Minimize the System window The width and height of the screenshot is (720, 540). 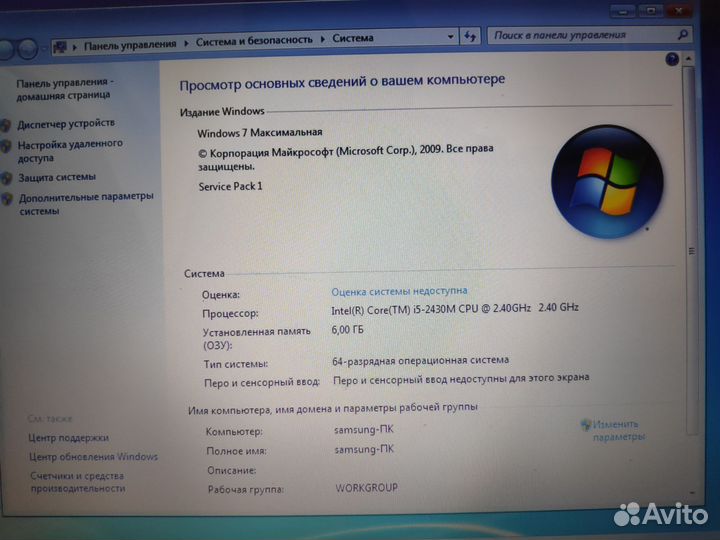tap(623, 11)
